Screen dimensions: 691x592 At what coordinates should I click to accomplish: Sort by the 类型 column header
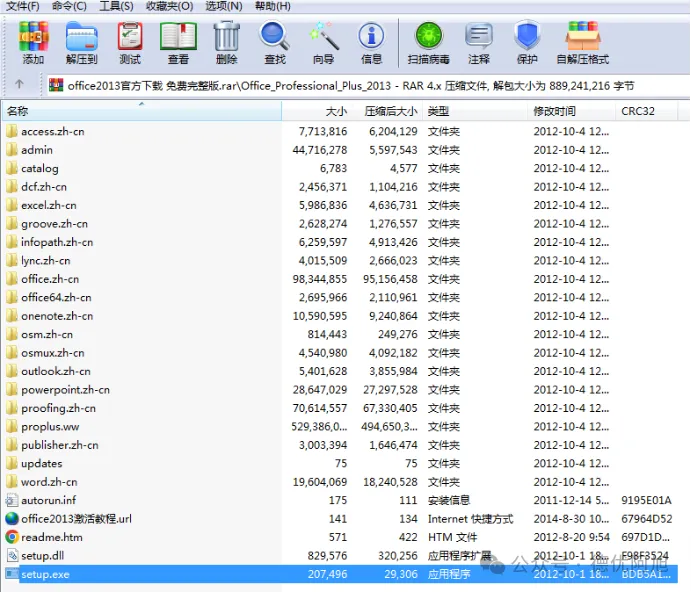click(x=475, y=111)
